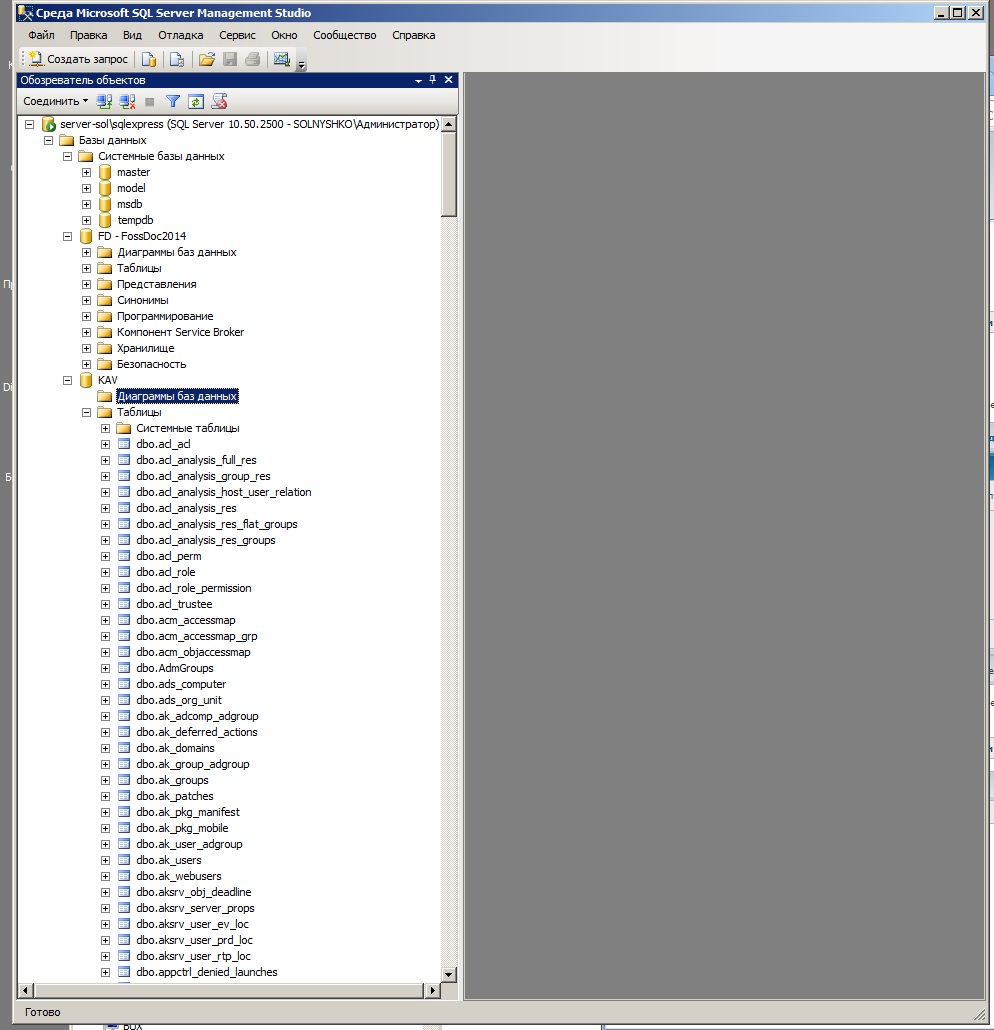Expand Представления folder under FossDoc2014
This screenshot has width=994, height=1030.
[86, 284]
